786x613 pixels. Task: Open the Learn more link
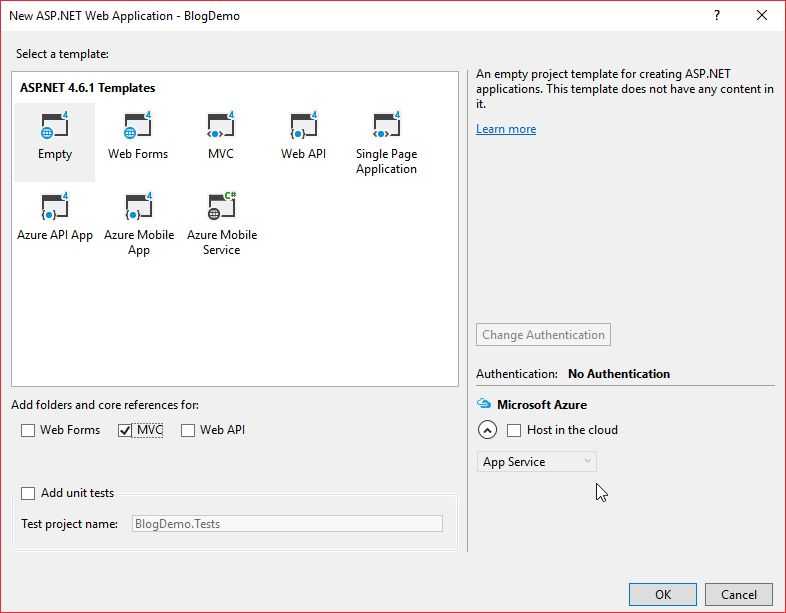505,129
